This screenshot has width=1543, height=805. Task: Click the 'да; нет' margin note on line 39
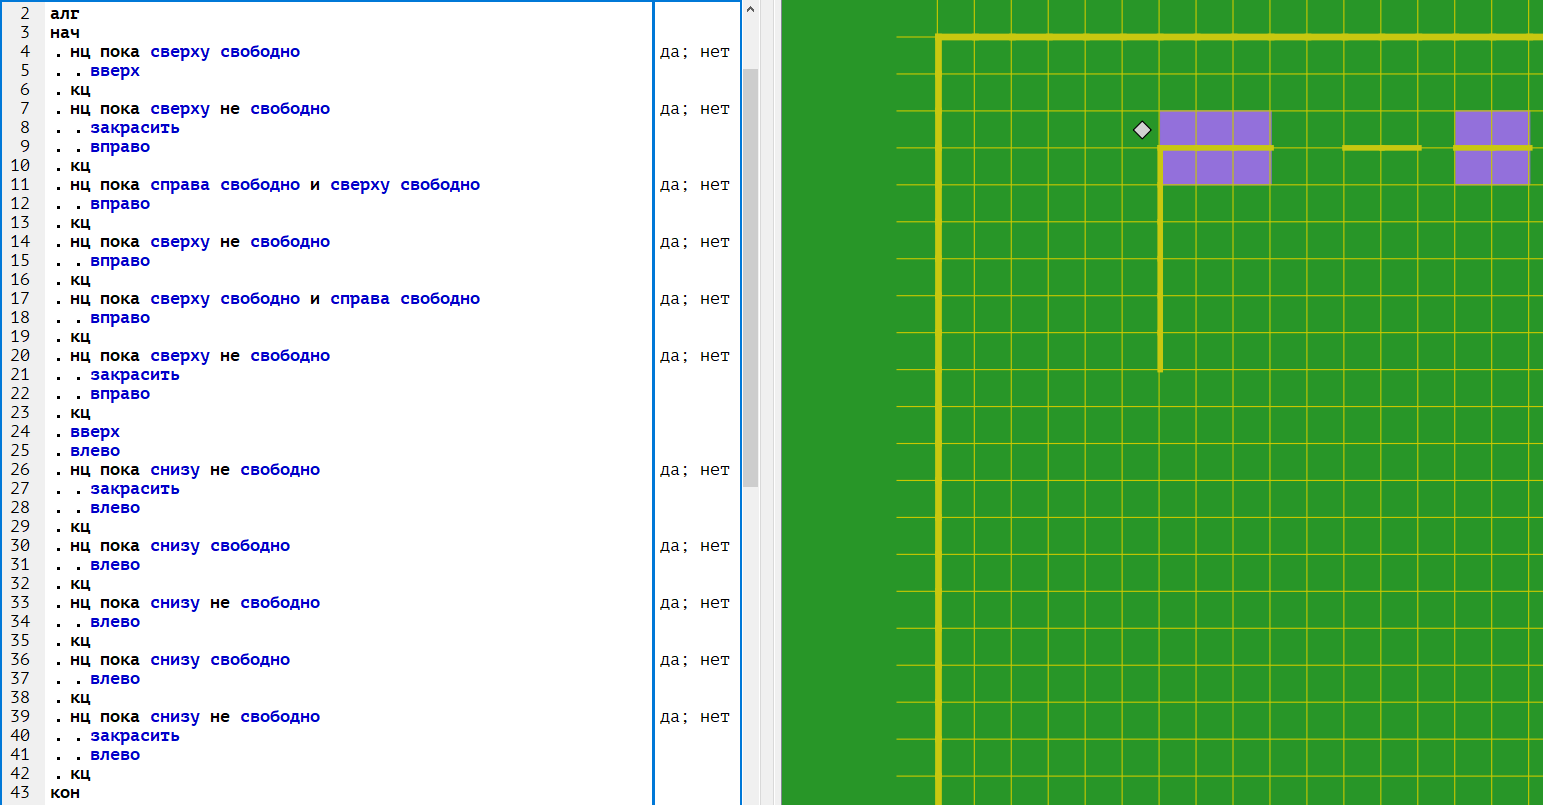pos(694,717)
